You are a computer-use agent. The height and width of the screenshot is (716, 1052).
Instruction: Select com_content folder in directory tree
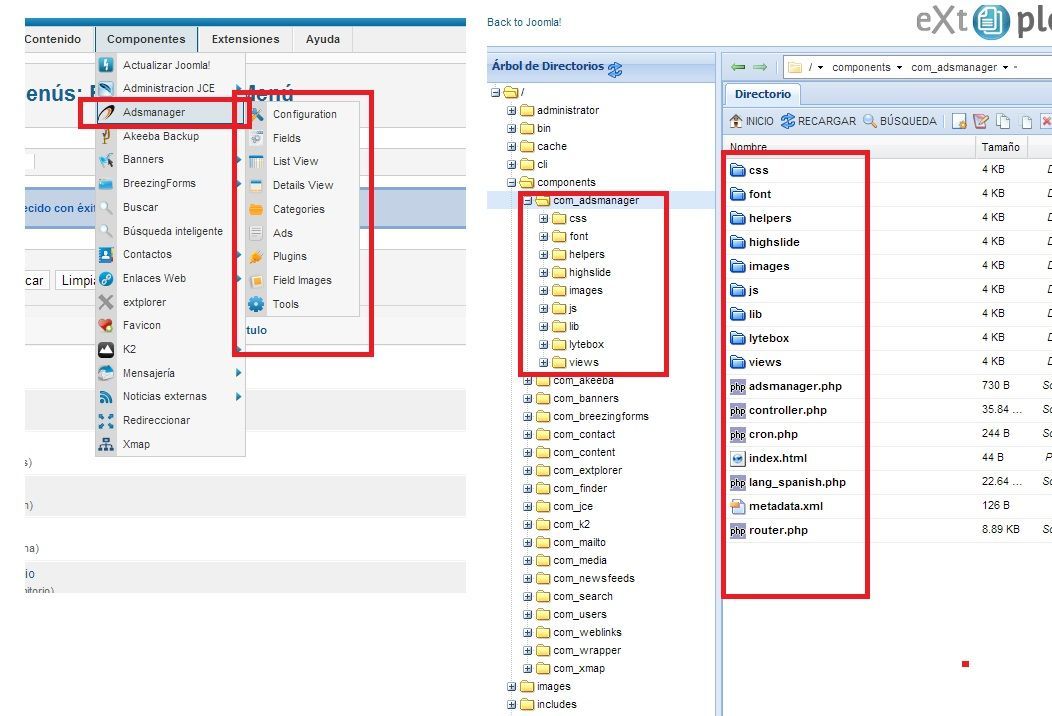tap(584, 453)
